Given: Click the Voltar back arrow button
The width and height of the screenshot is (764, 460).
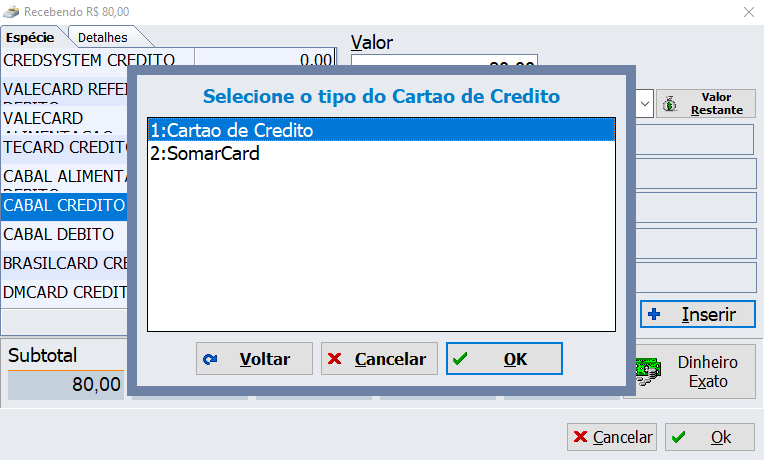Looking at the screenshot, I should click(x=254, y=359).
